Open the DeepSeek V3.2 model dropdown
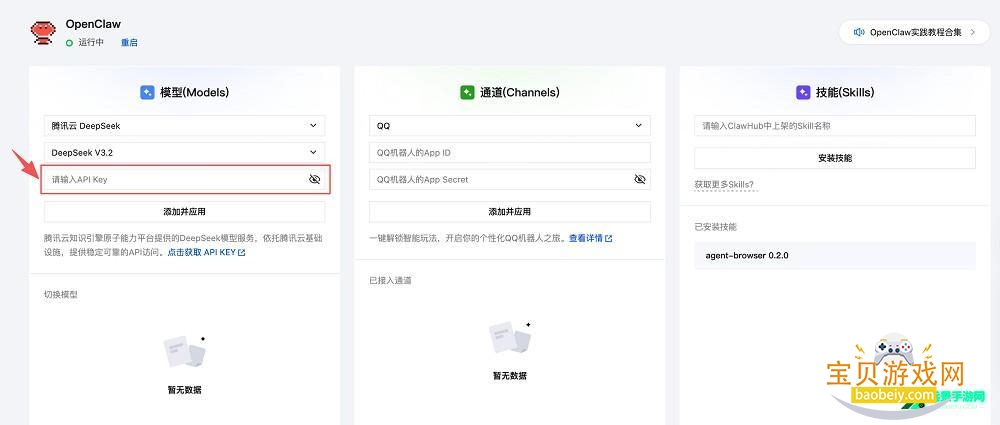Viewport: 1000px width, 425px height. (184, 153)
